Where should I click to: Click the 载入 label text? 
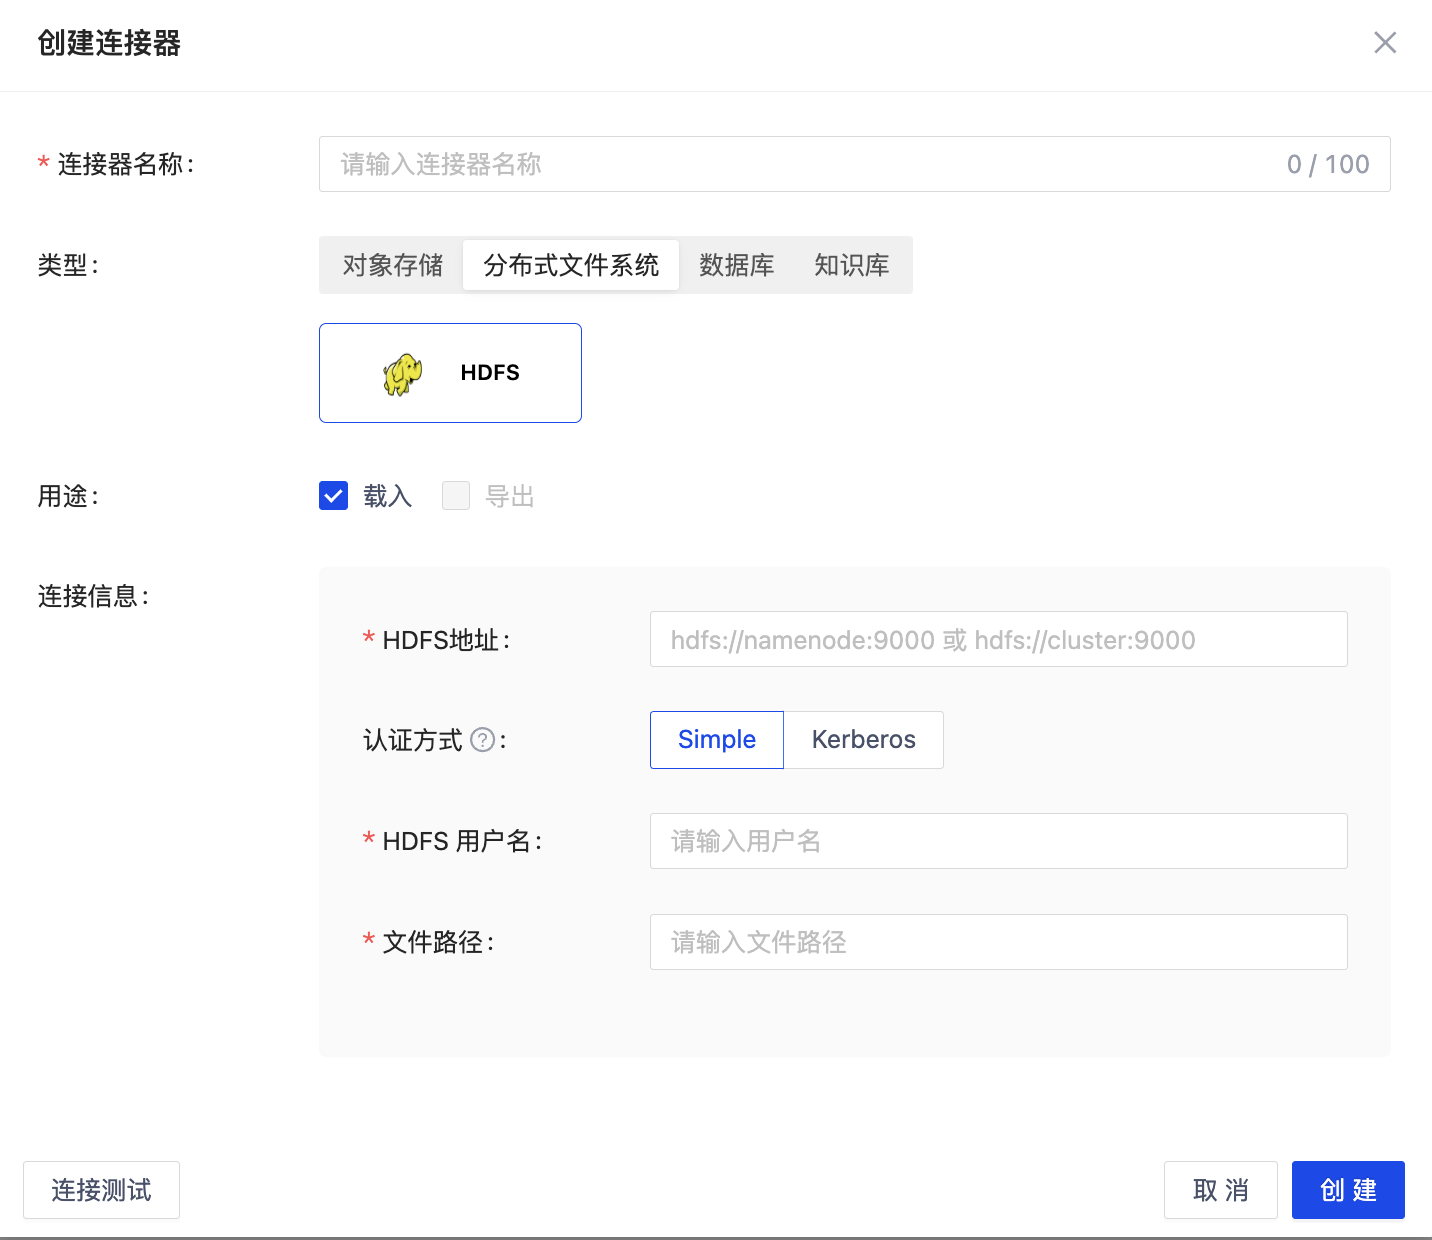pos(387,496)
